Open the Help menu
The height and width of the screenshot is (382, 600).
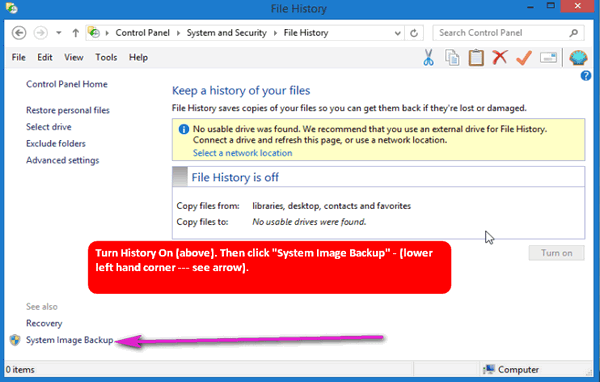(138, 57)
